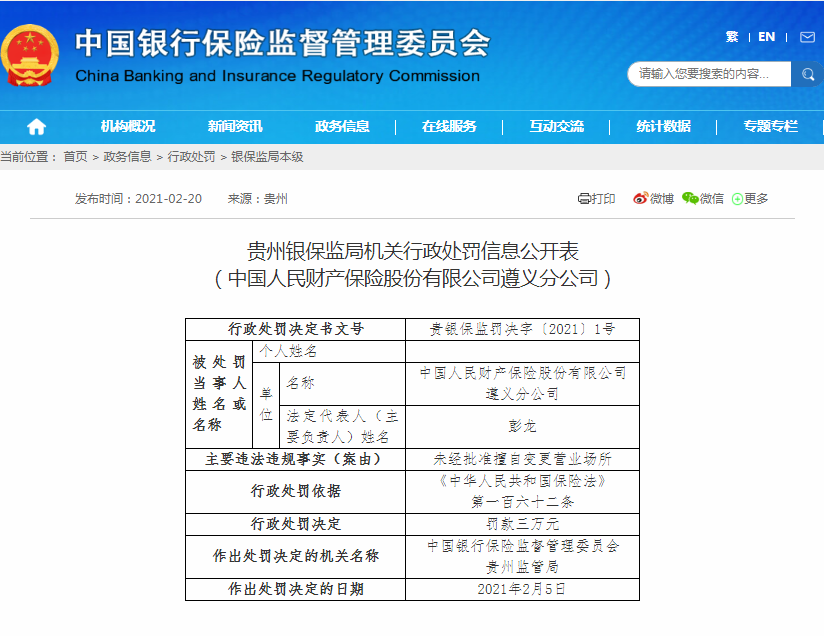
Task: Share via the Weibo icon
Action: tap(640, 198)
